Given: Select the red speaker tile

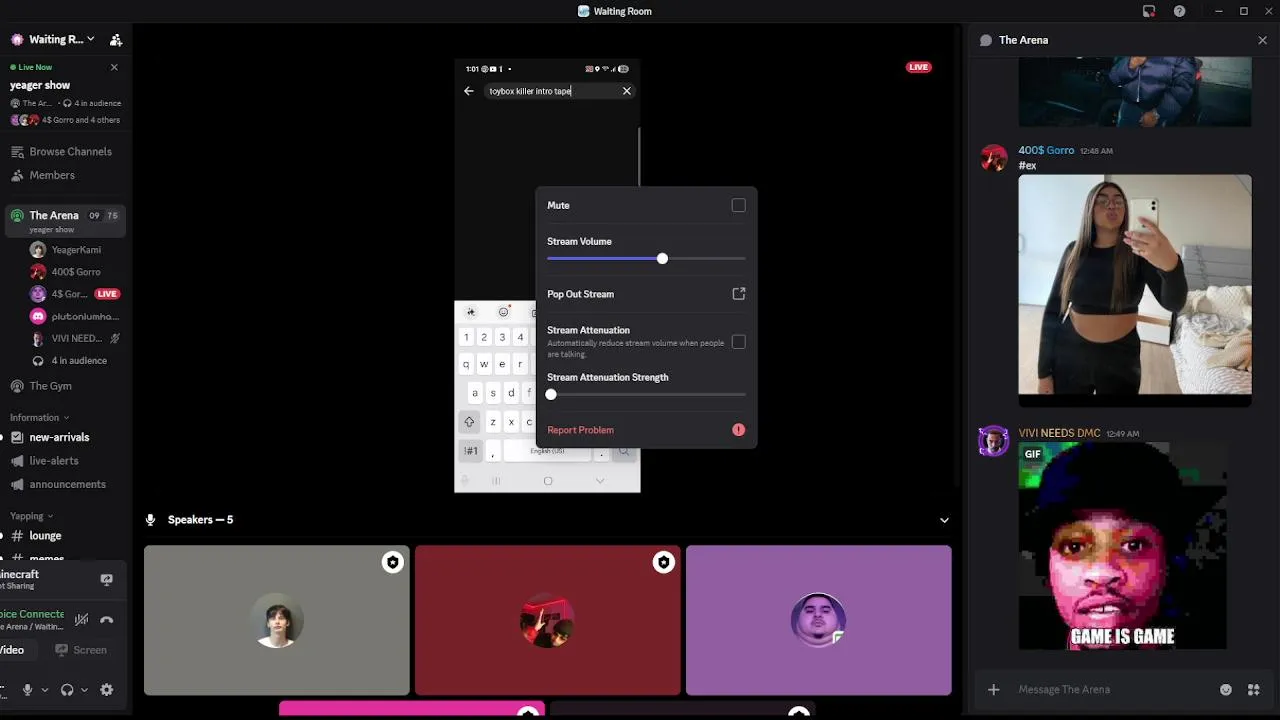Looking at the screenshot, I should (548, 620).
